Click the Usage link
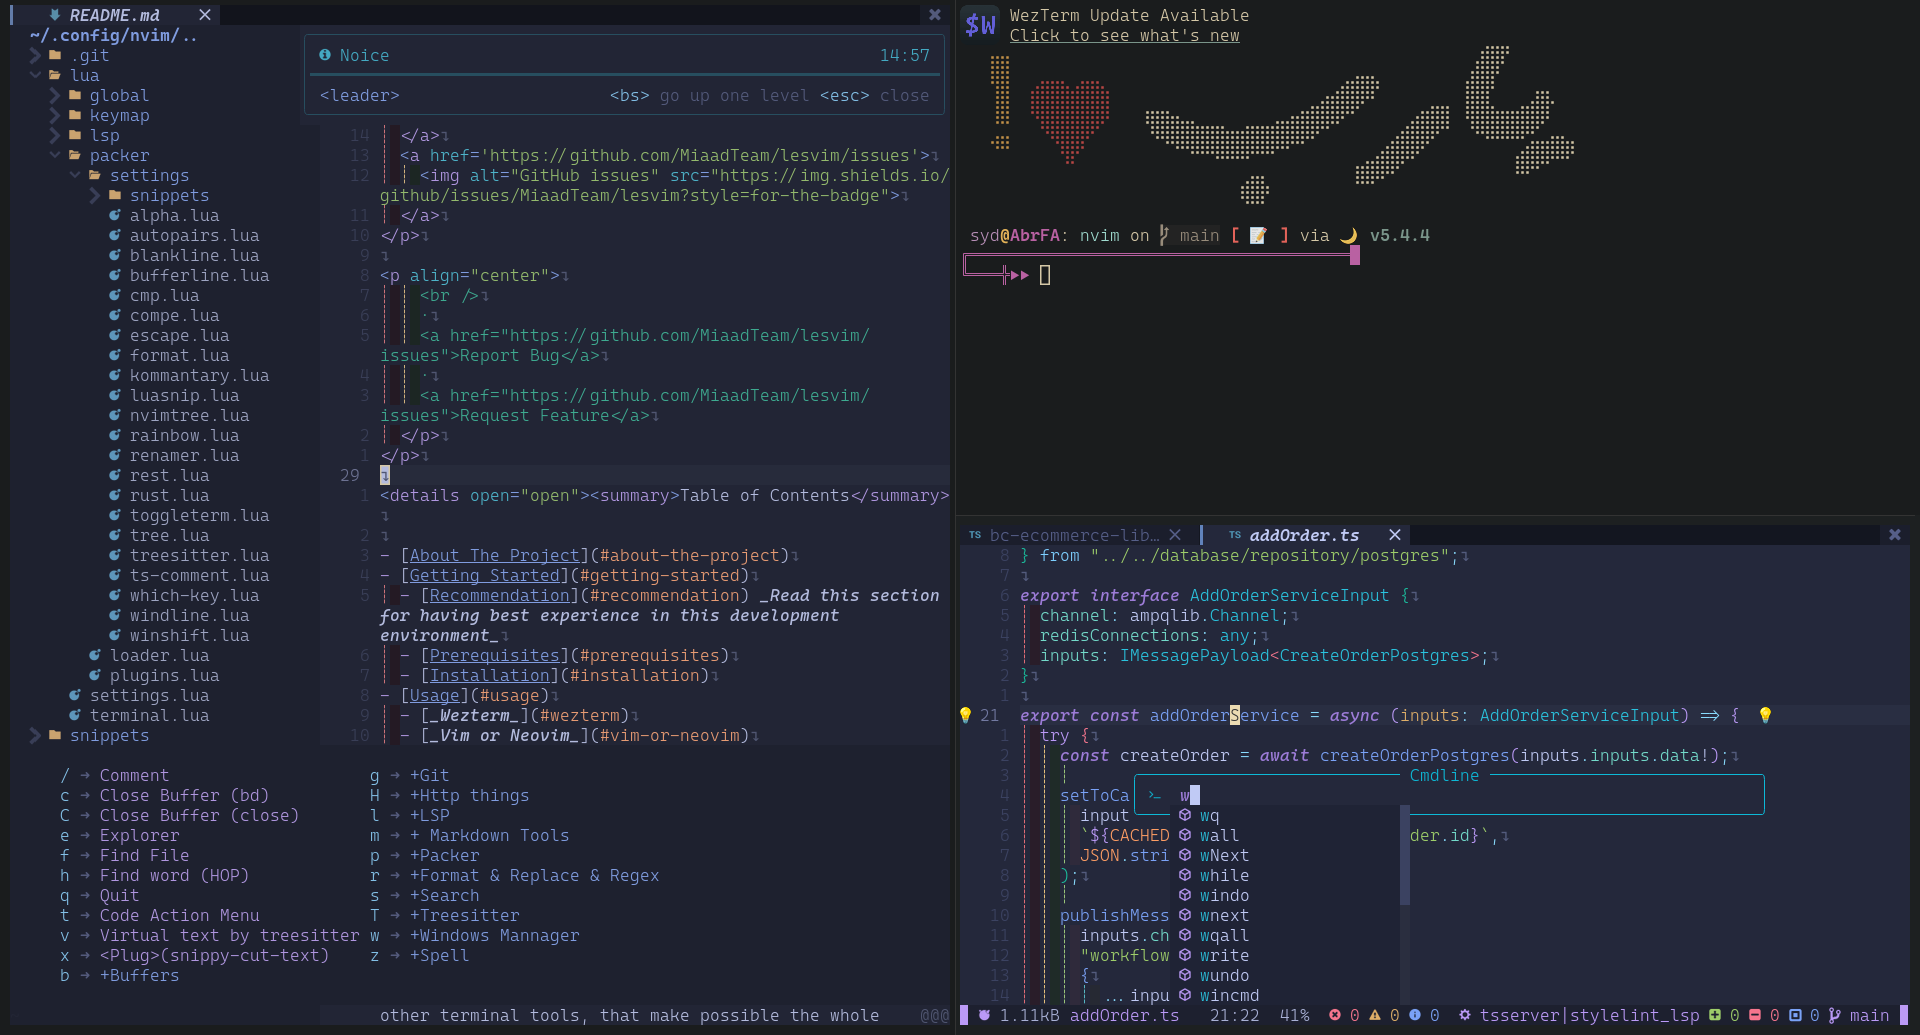The image size is (1920, 1035). (x=435, y=695)
